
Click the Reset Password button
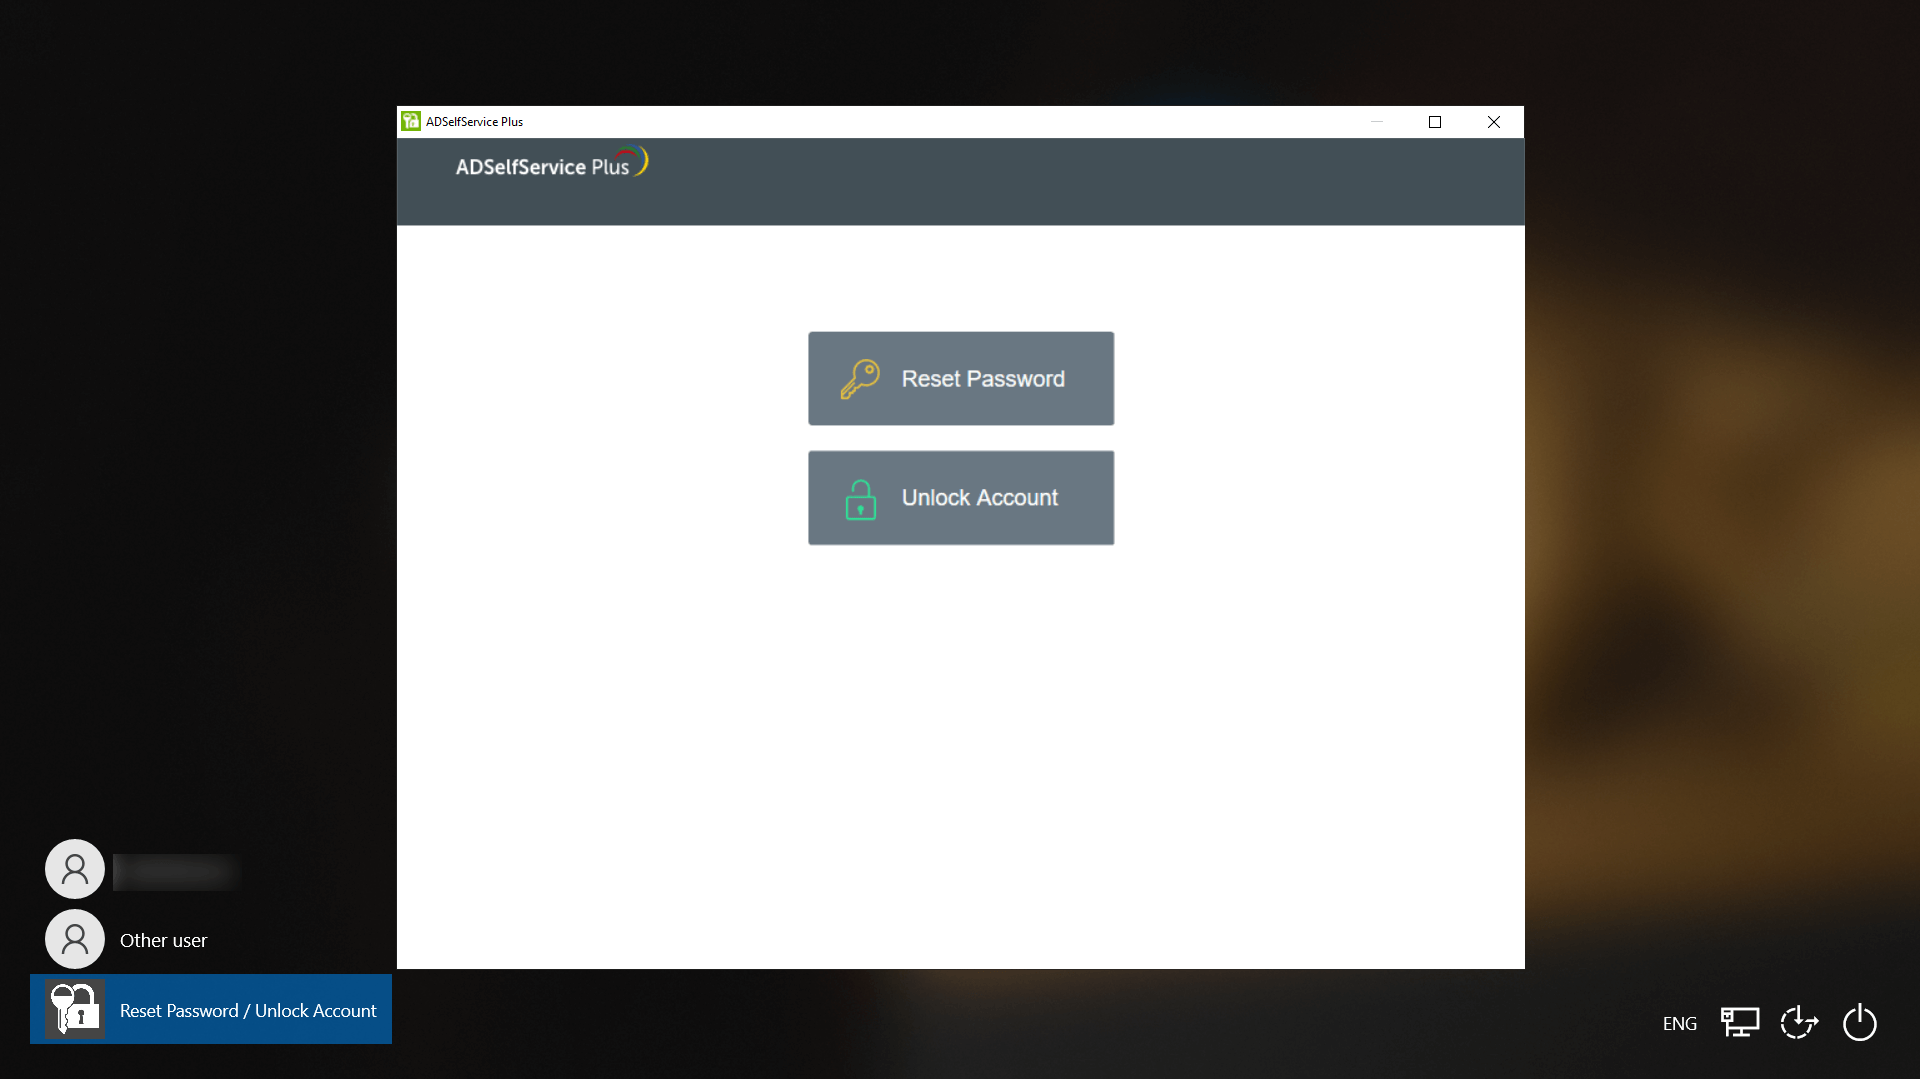click(x=961, y=378)
